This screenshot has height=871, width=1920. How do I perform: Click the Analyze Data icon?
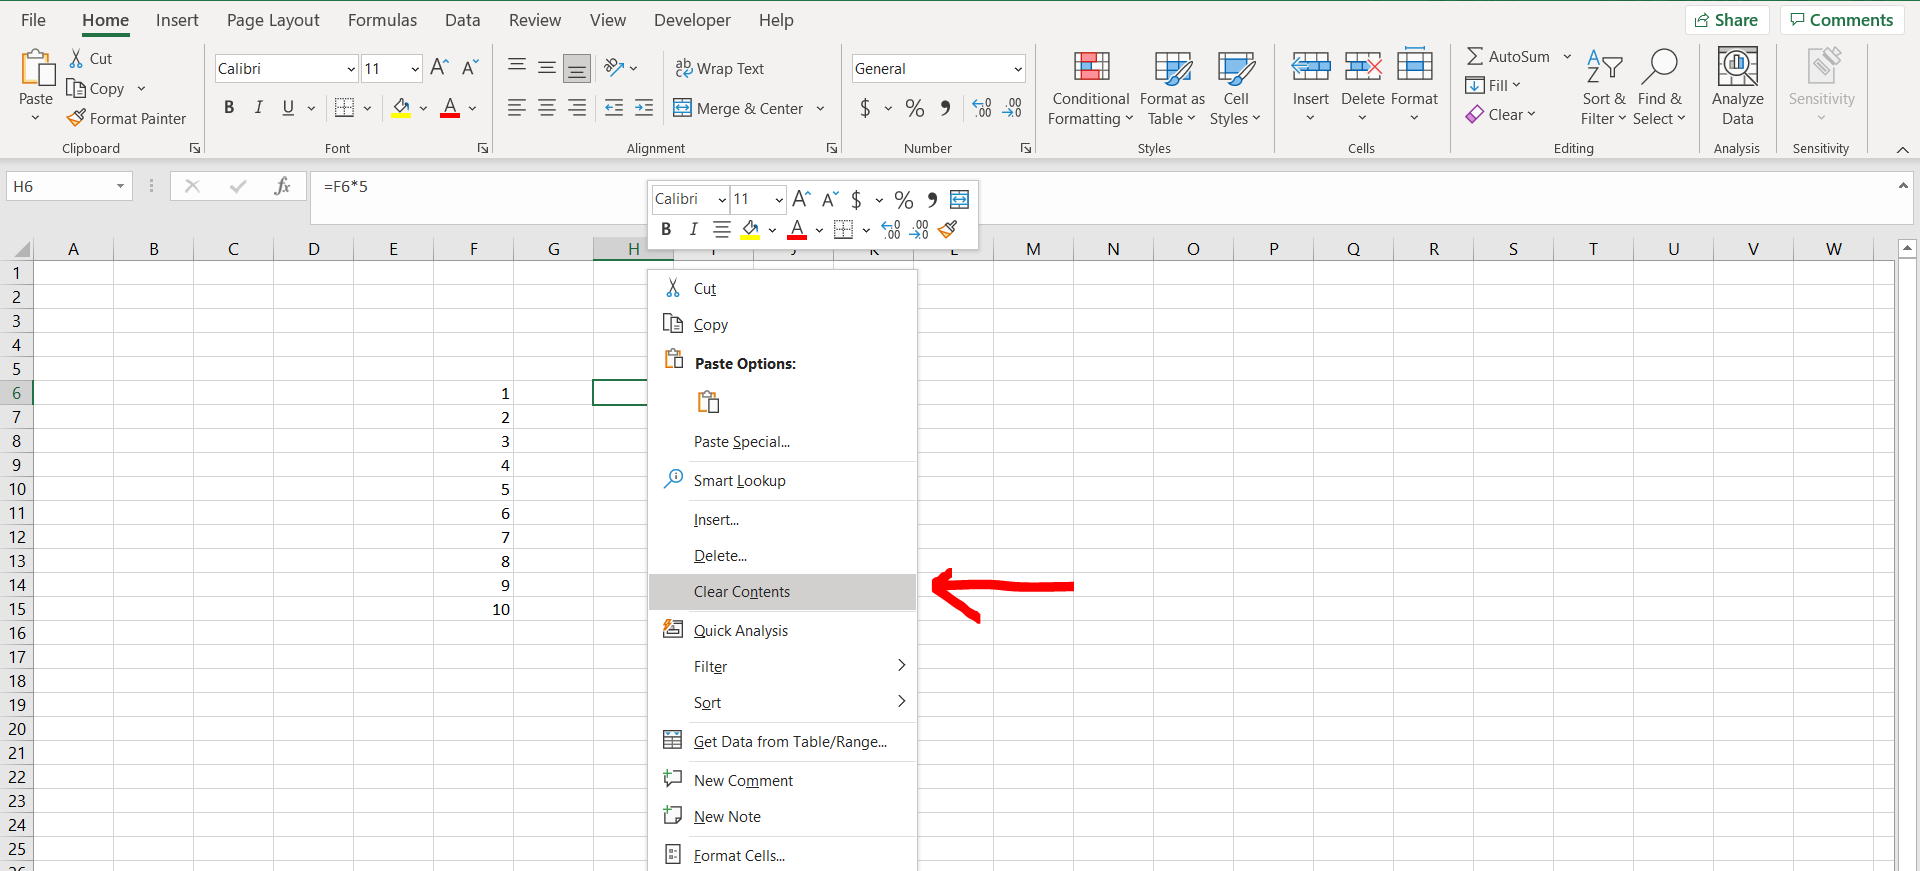1738,68
